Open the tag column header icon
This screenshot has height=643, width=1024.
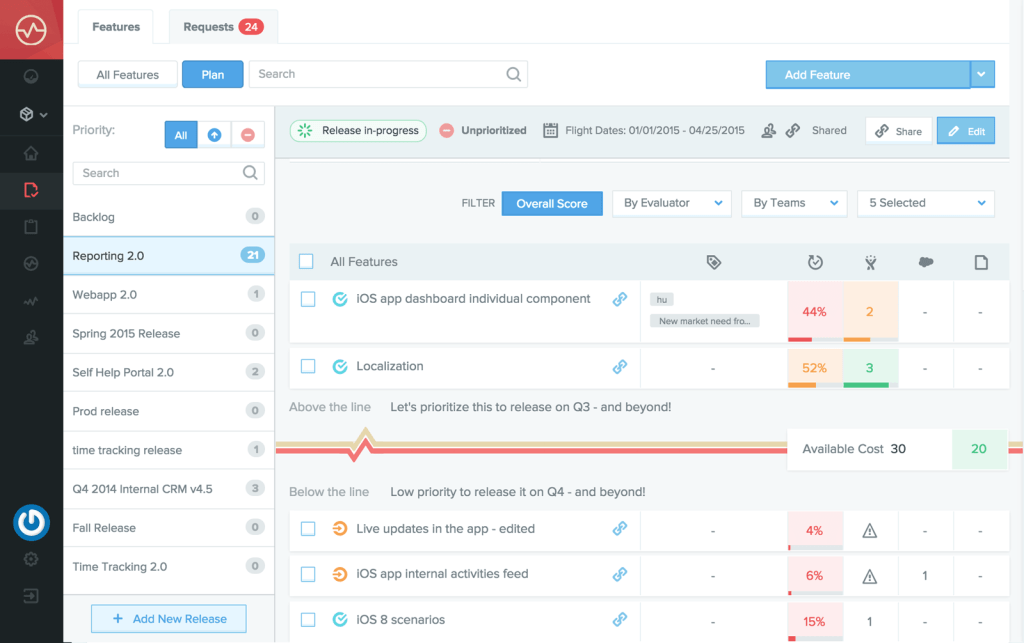click(713, 261)
